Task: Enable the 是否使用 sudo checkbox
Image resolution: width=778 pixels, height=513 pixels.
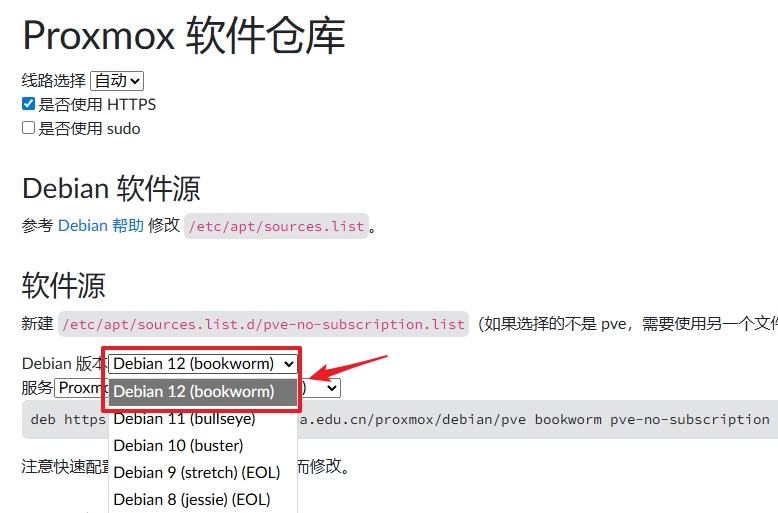Action: [28, 128]
